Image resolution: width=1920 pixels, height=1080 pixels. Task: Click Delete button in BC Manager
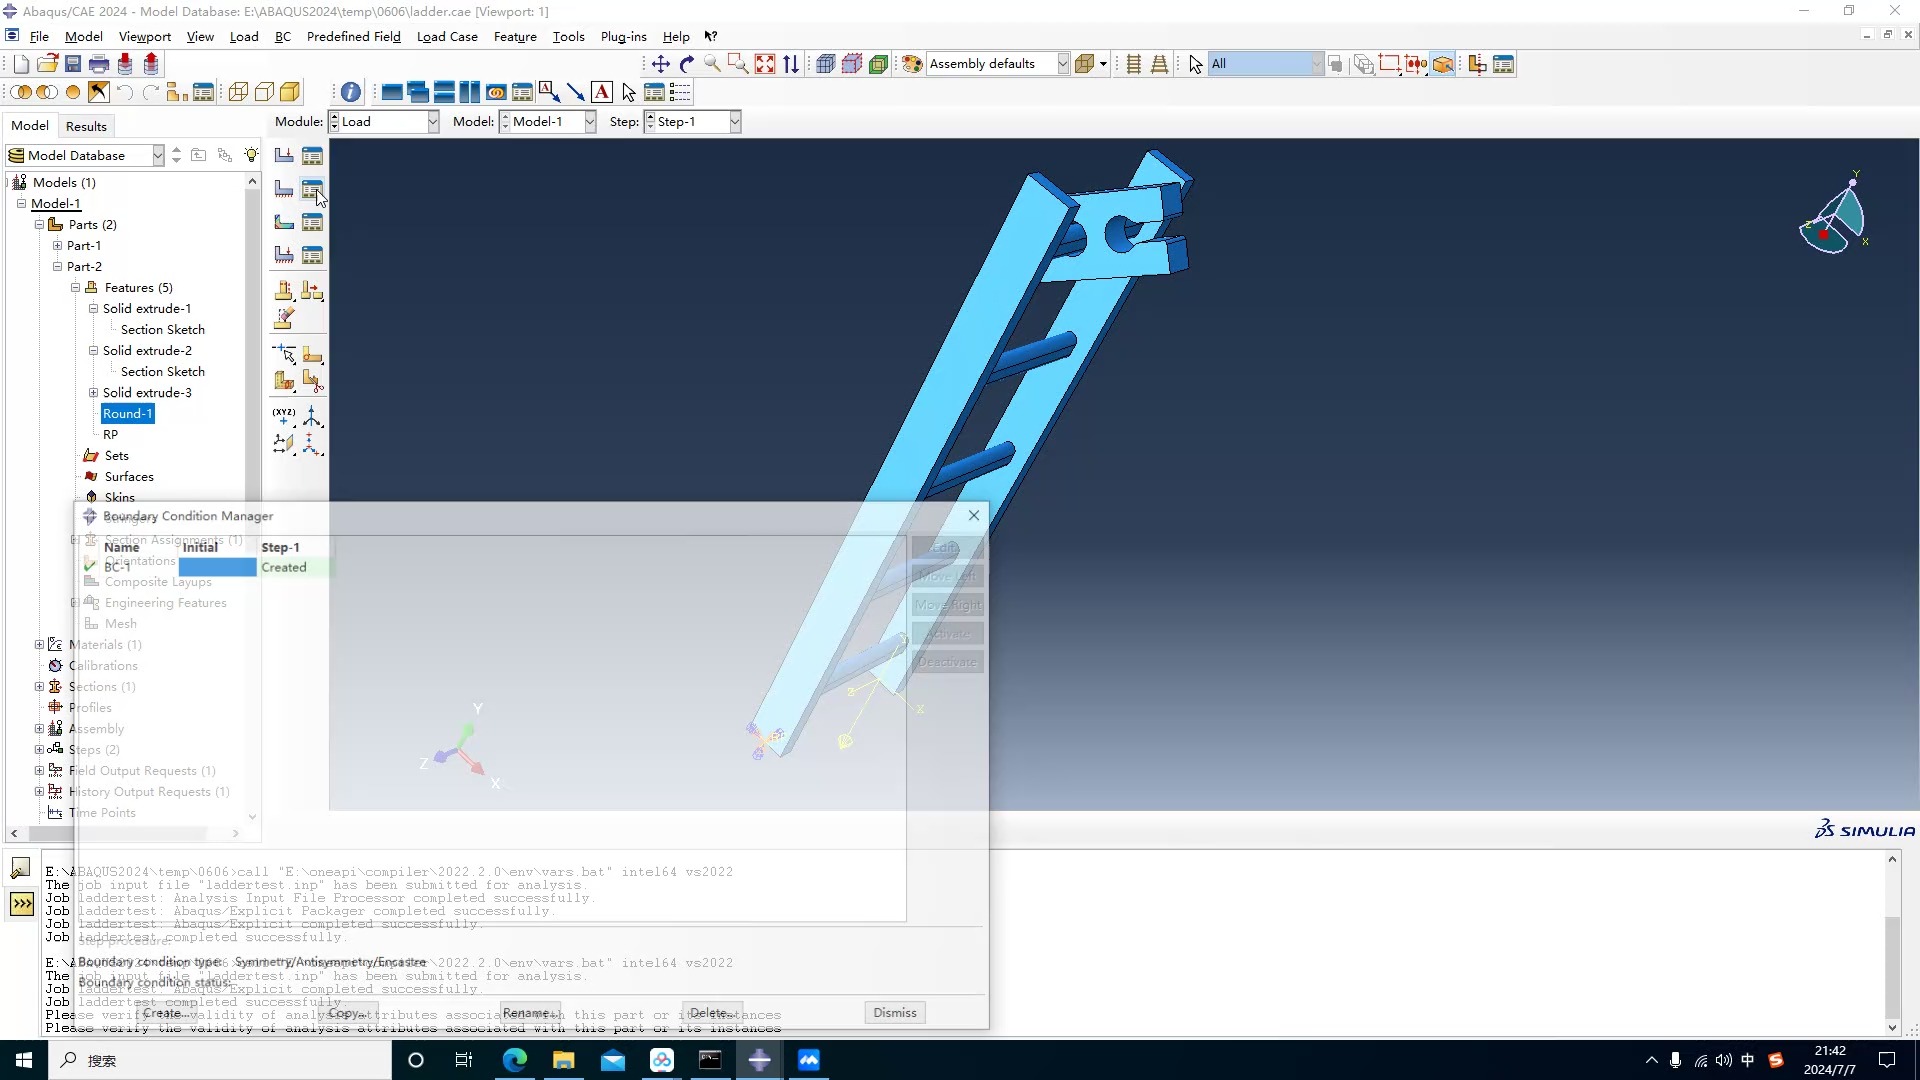click(712, 1013)
